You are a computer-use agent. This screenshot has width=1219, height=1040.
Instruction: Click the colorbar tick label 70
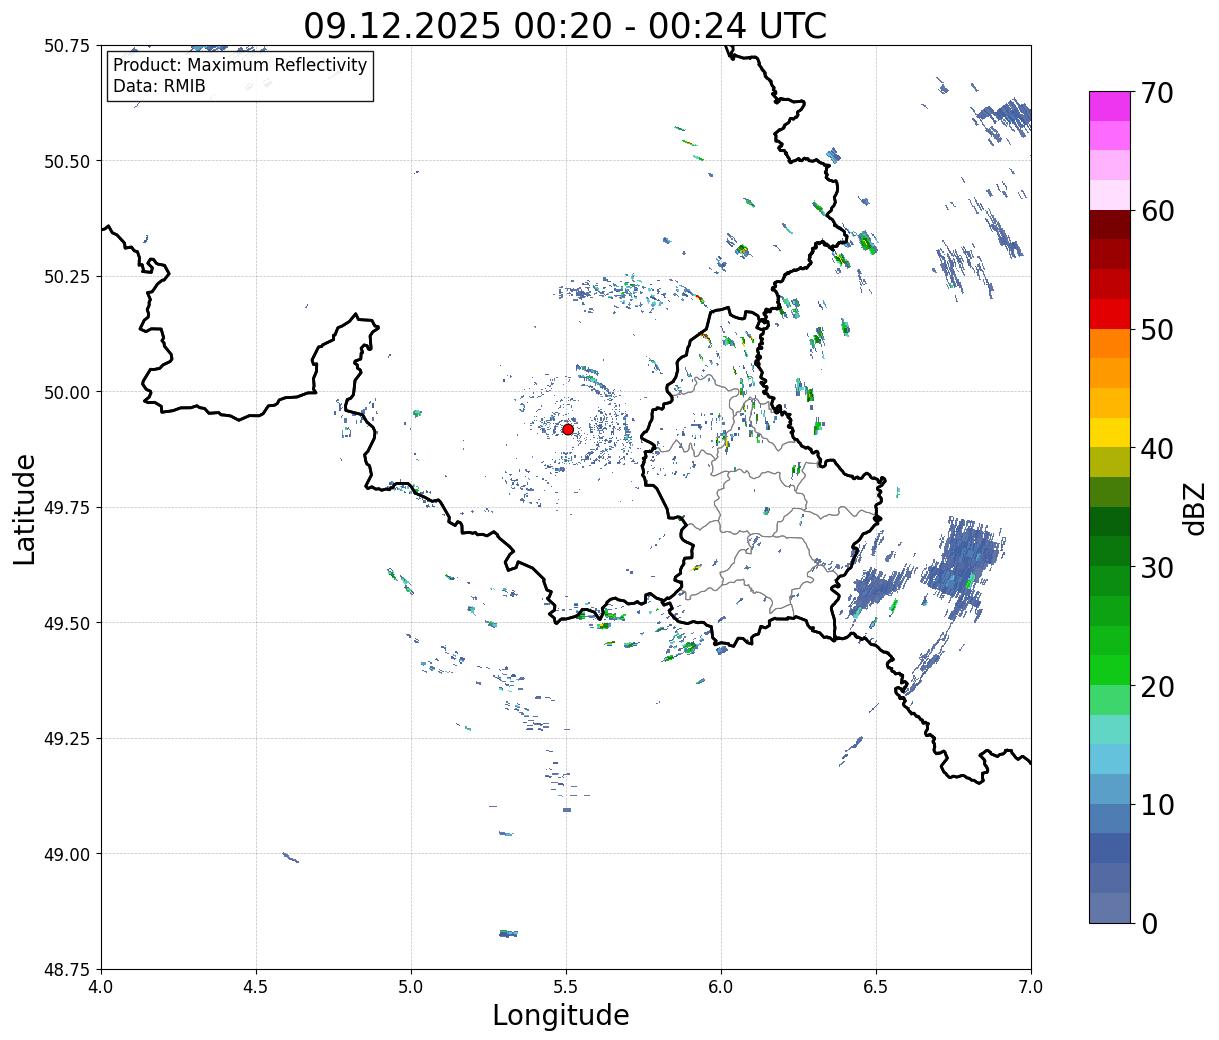(1157, 93)
